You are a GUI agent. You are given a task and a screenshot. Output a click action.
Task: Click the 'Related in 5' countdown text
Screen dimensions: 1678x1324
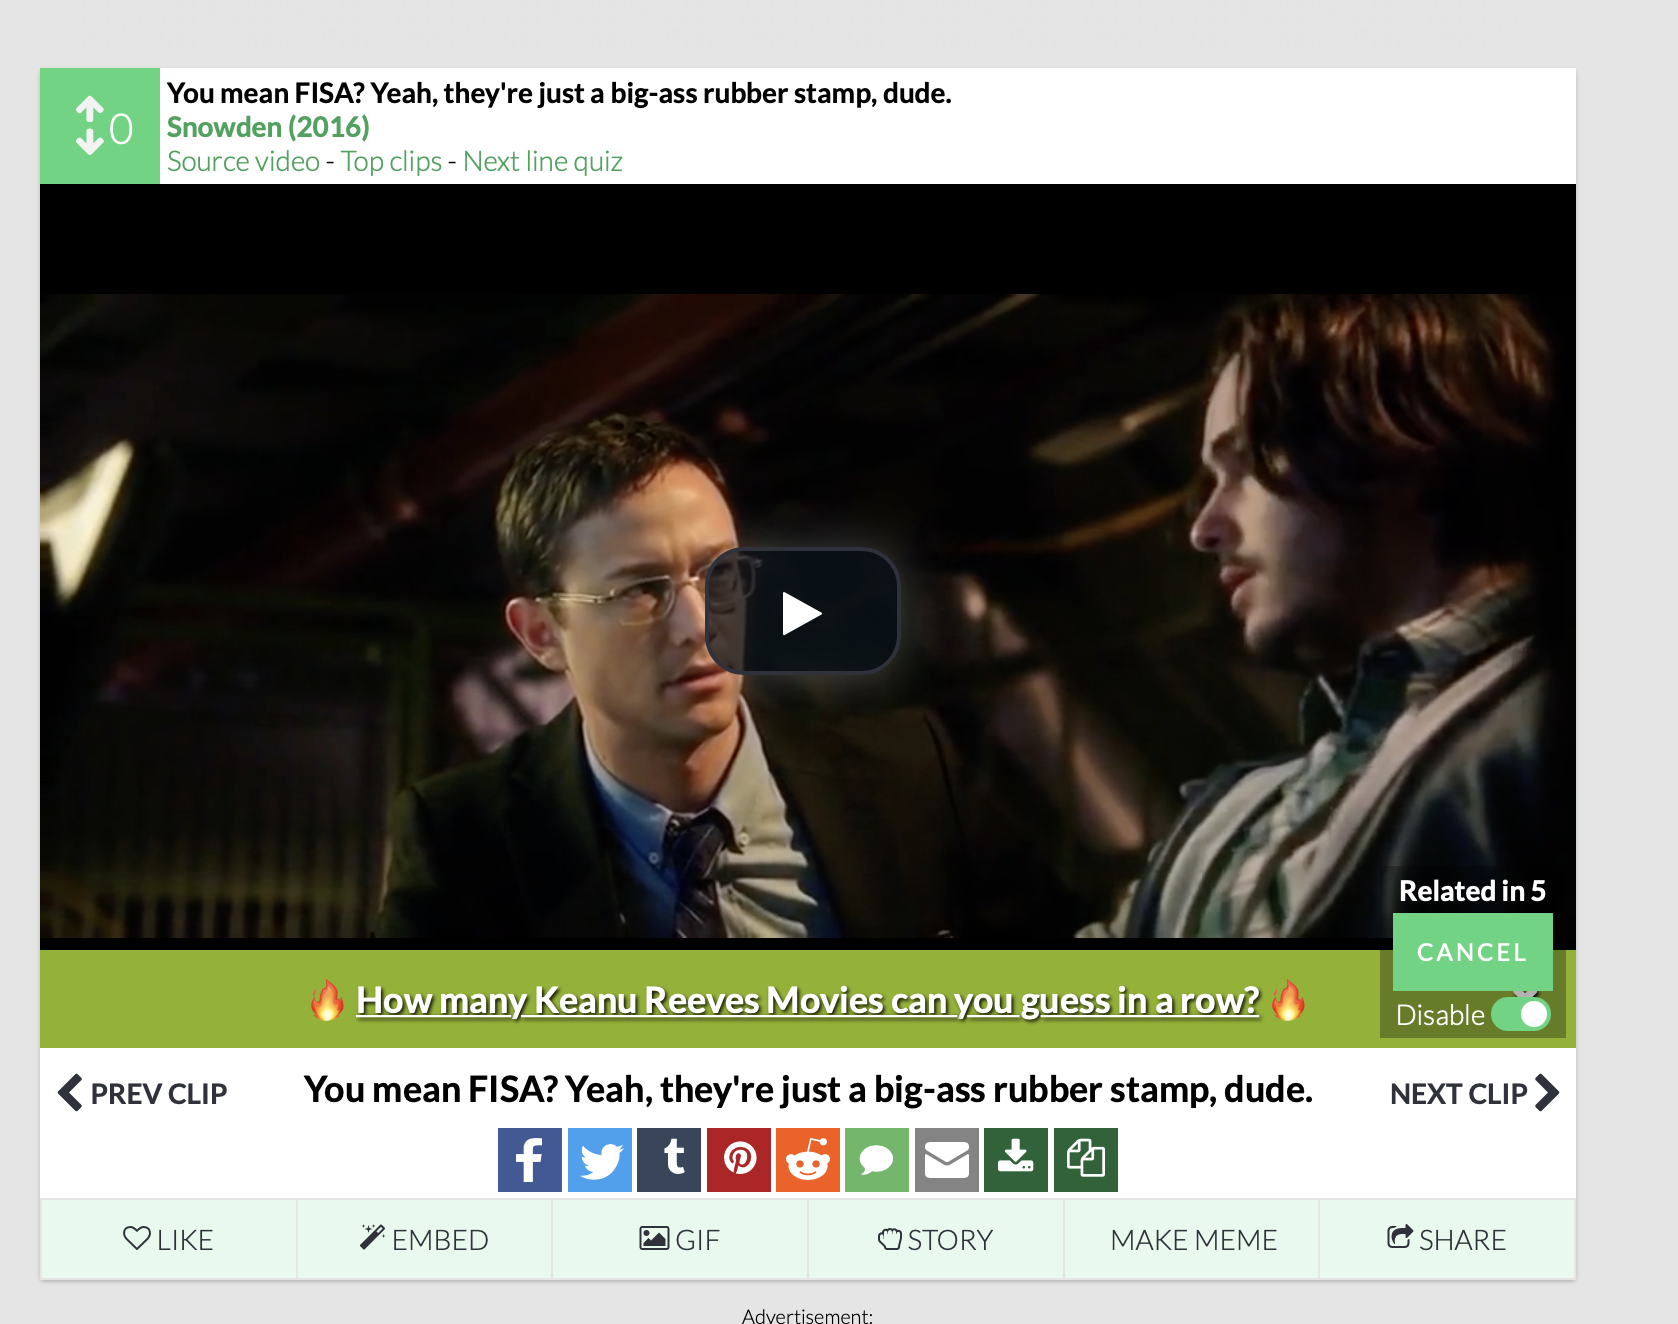pos(1472,890)
